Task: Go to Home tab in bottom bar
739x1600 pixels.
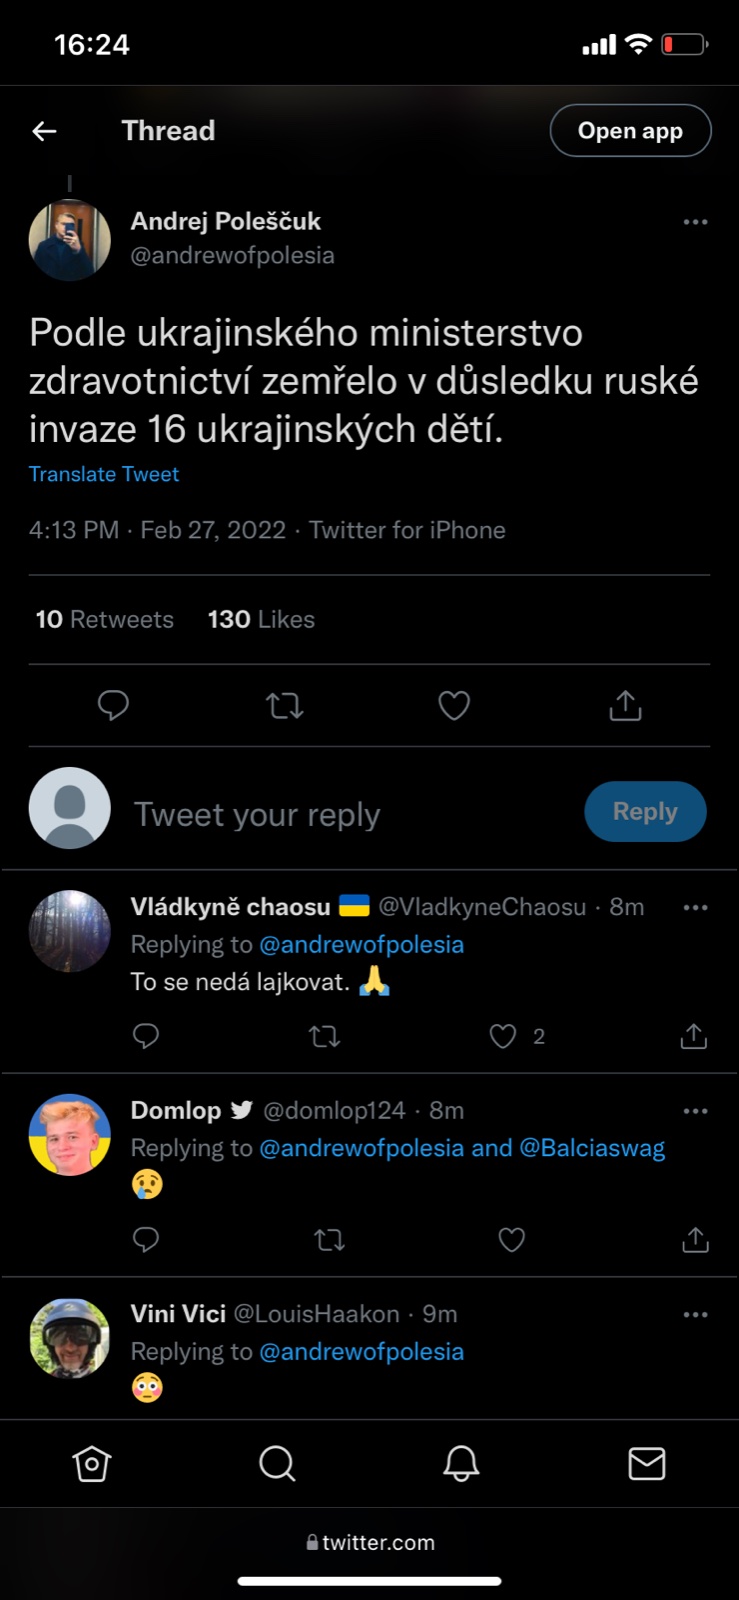Action: pyautogui.click(x=92, y=1464)
